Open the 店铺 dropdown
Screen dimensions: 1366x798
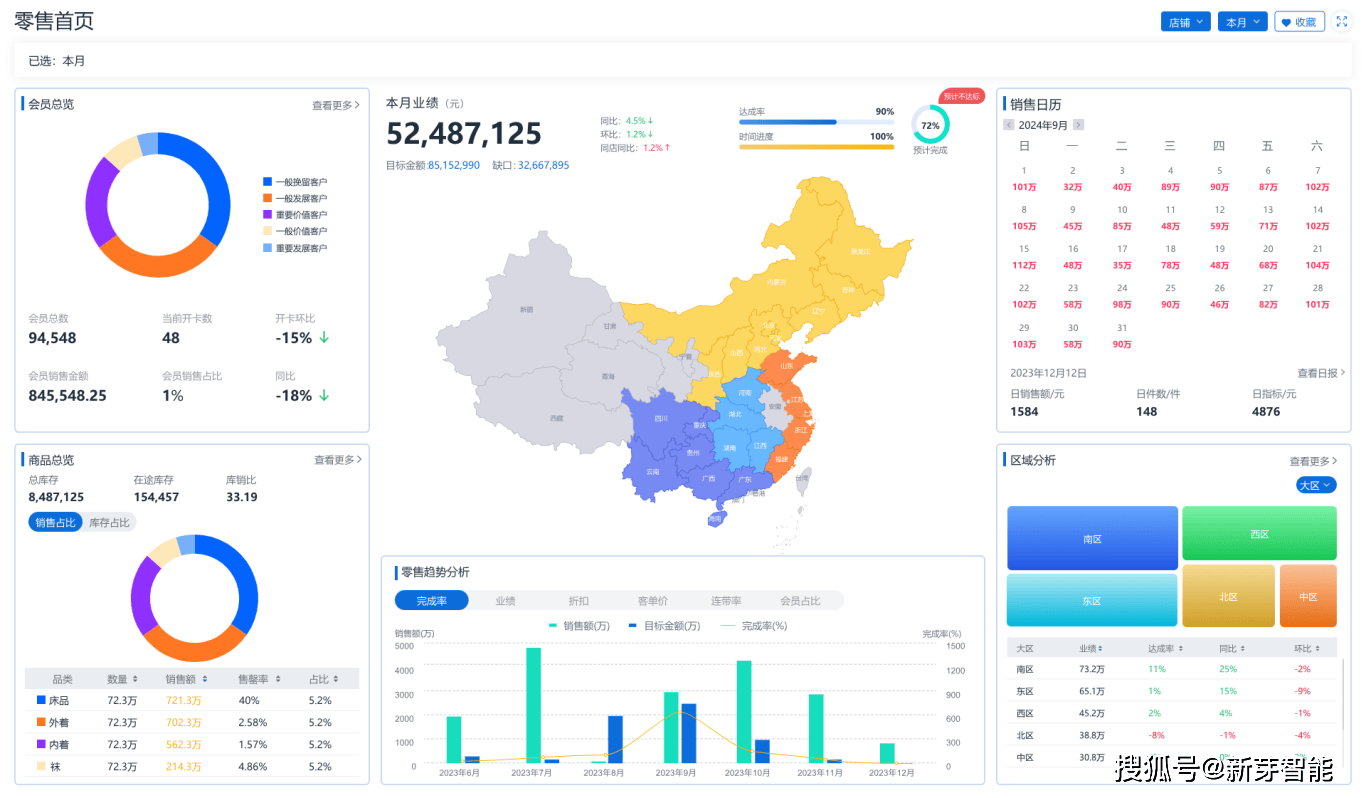(x=1186, y=22)
